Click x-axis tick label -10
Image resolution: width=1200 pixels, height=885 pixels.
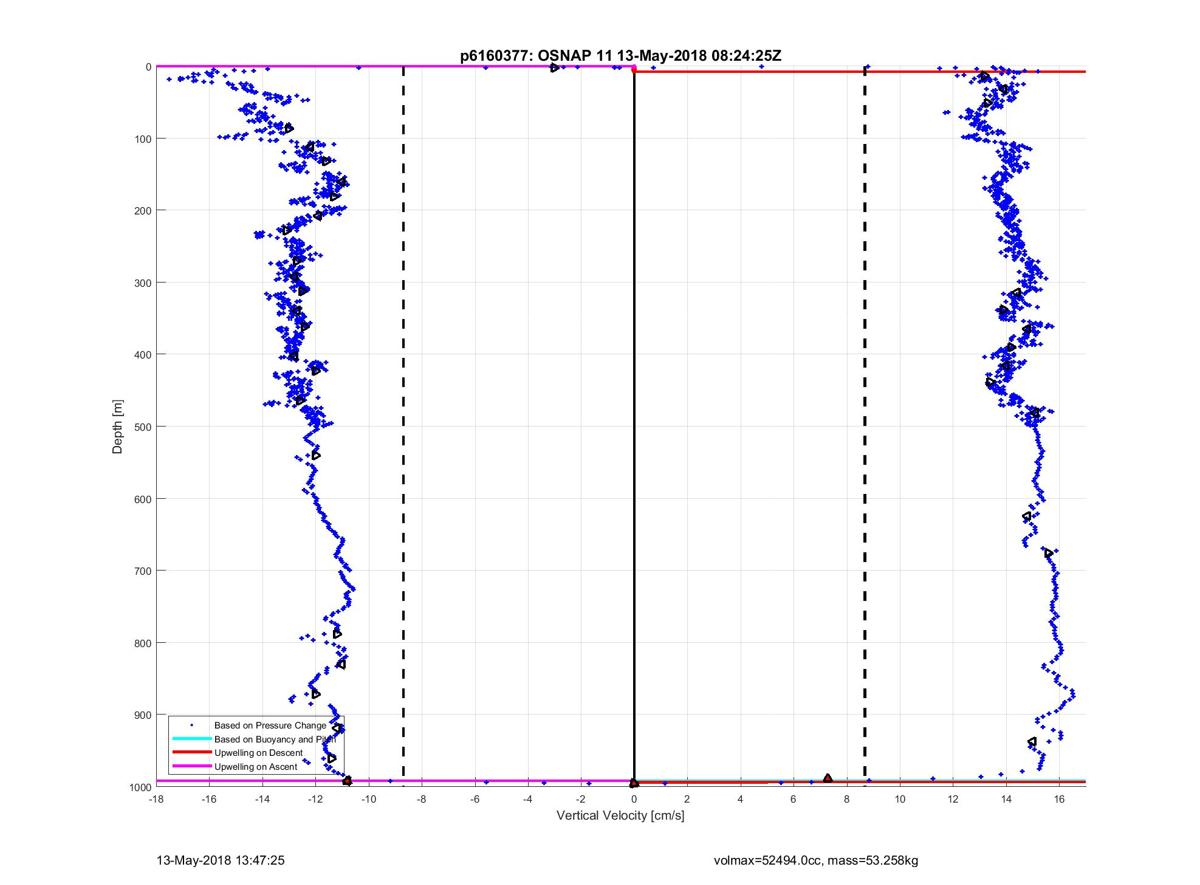pyautogui.click(x=368, y=799)
